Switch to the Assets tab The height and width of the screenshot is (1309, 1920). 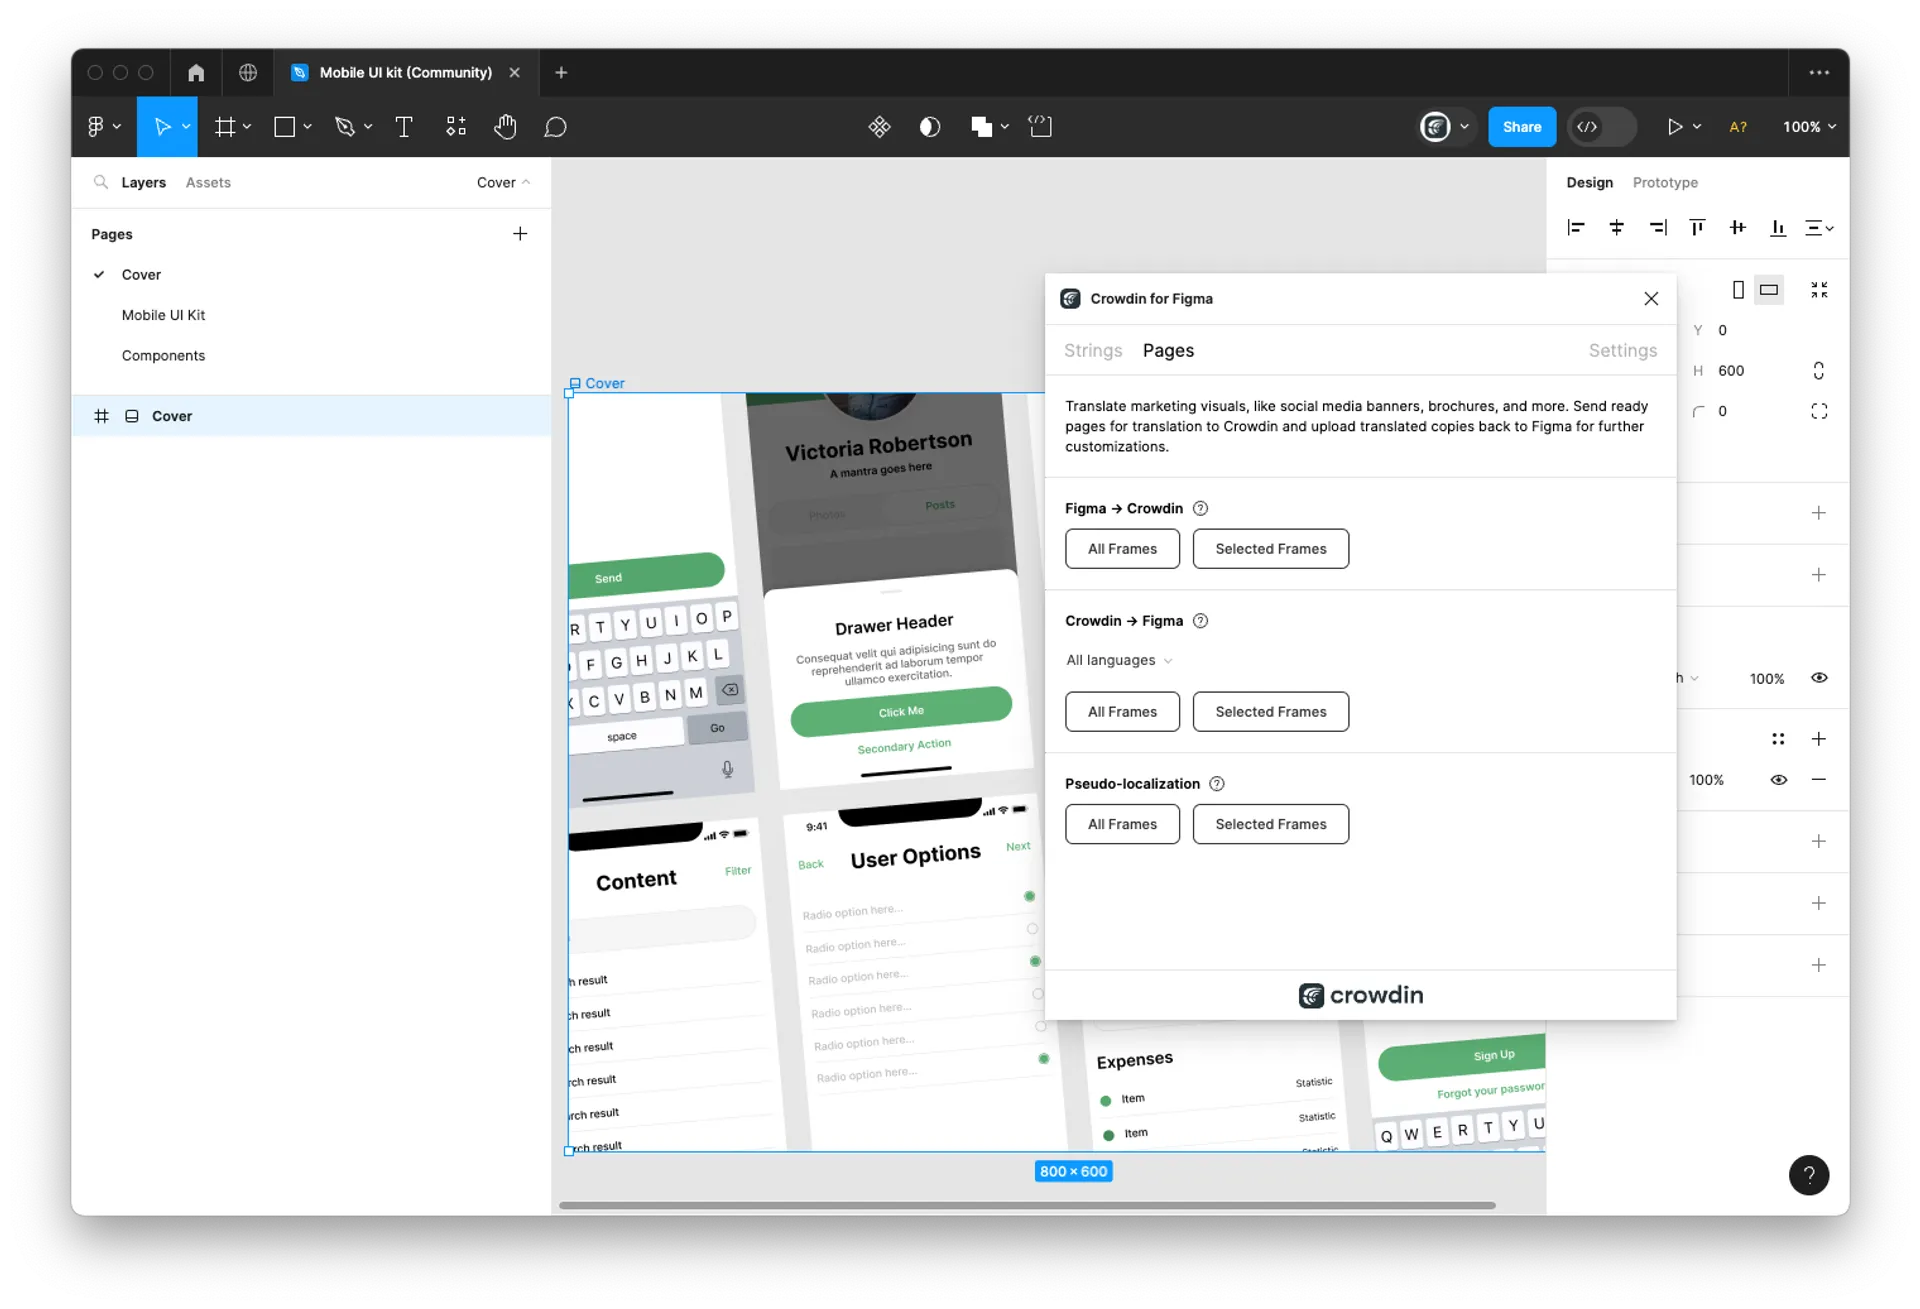pyautogui.click(x=208, y=182)
